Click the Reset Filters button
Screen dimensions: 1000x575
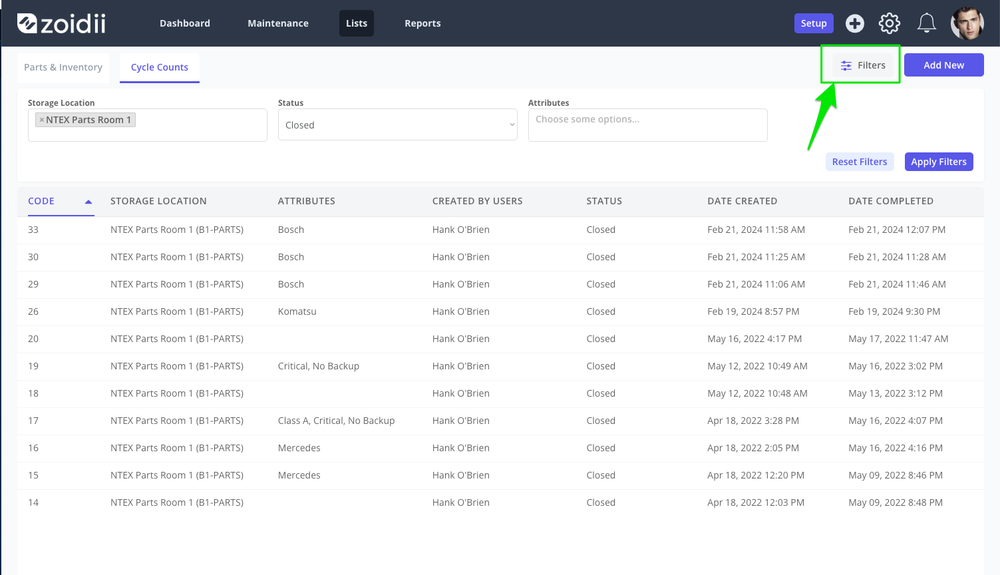click(x=859, y=162)
